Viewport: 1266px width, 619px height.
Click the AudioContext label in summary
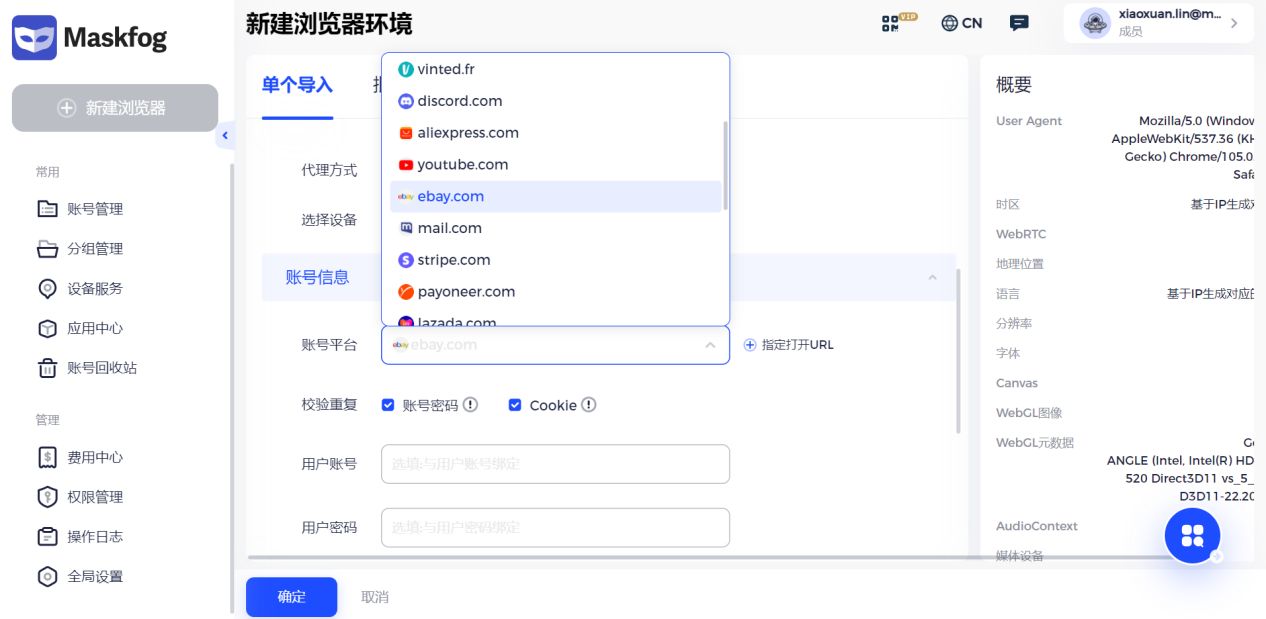[1037, 526]
